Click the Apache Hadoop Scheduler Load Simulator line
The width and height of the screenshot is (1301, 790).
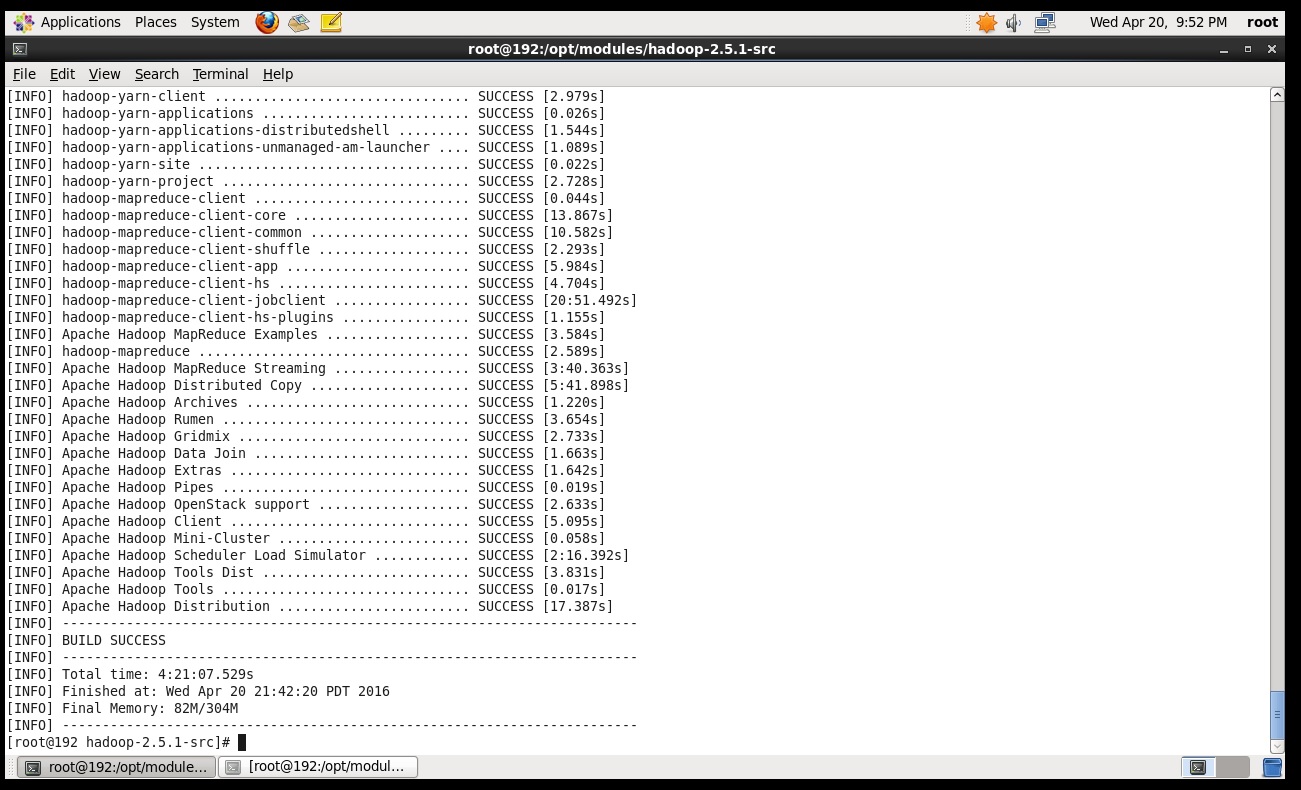tap(318, 555)
